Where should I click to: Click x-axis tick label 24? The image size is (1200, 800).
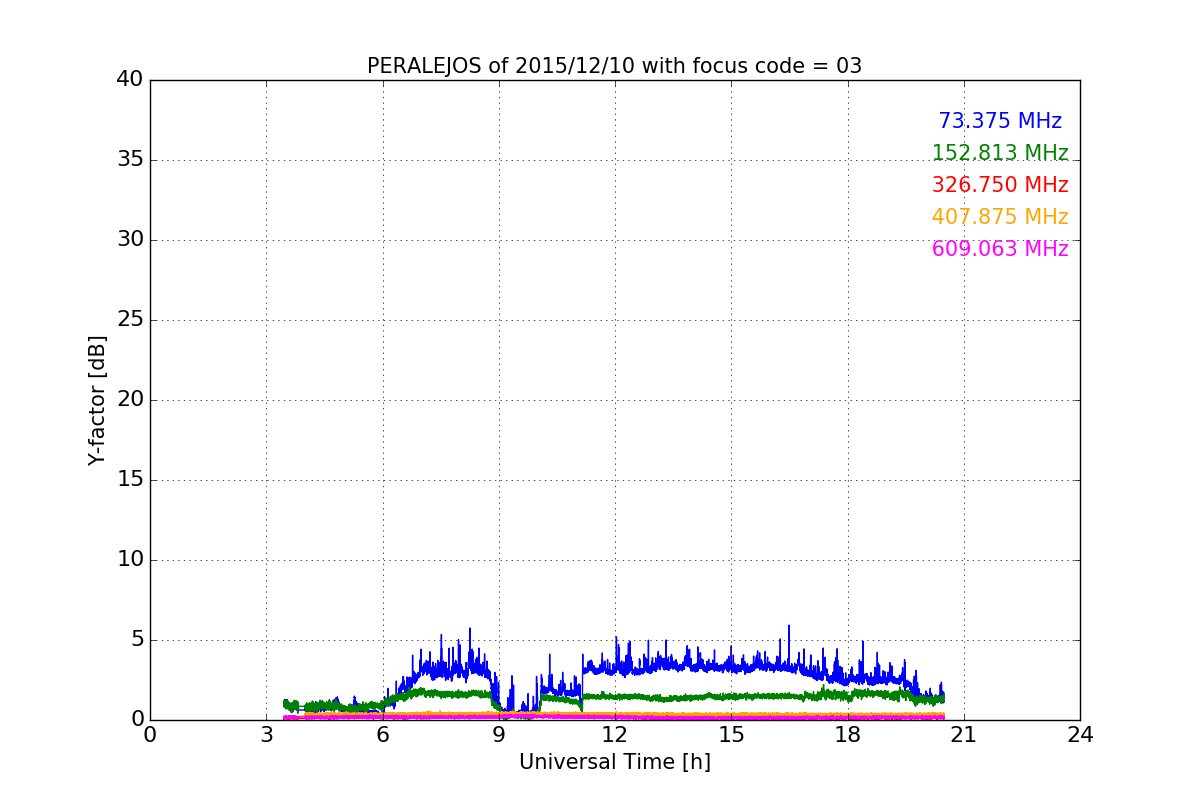click(1080, 735)
